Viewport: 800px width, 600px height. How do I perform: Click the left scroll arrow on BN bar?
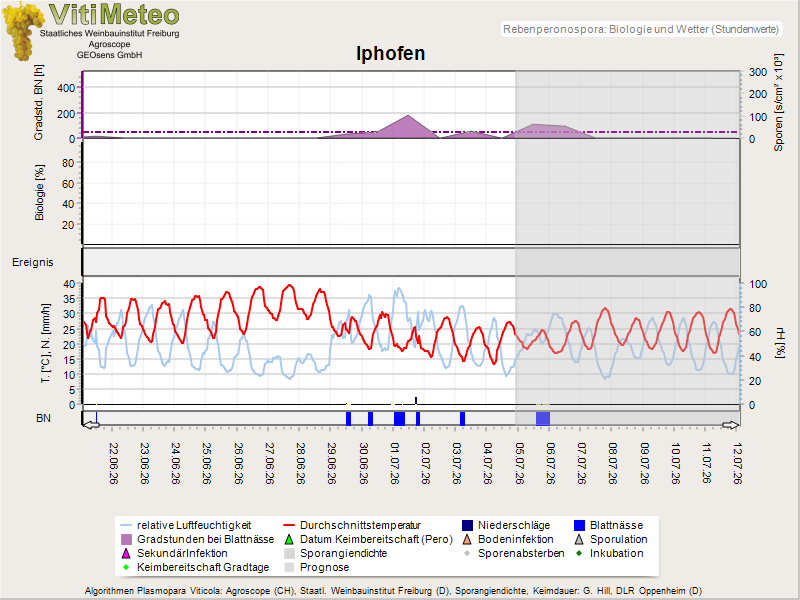(91, 425)
